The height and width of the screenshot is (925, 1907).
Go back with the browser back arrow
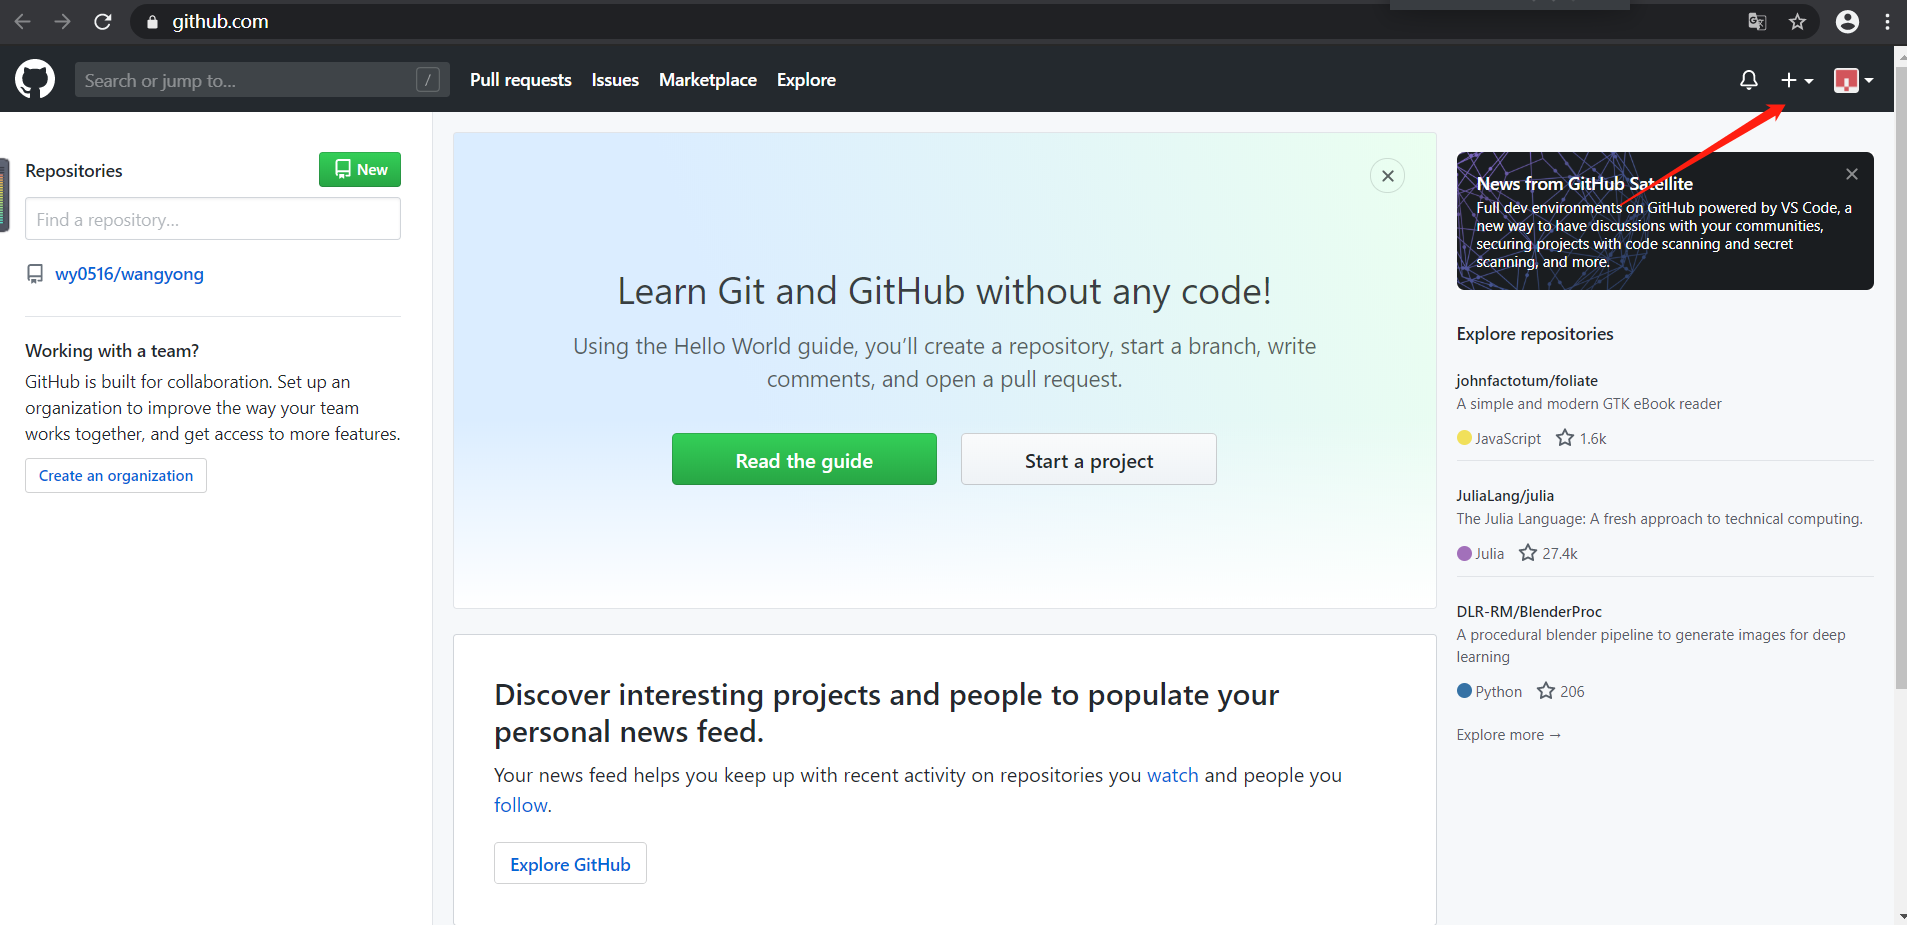point(22,21)
